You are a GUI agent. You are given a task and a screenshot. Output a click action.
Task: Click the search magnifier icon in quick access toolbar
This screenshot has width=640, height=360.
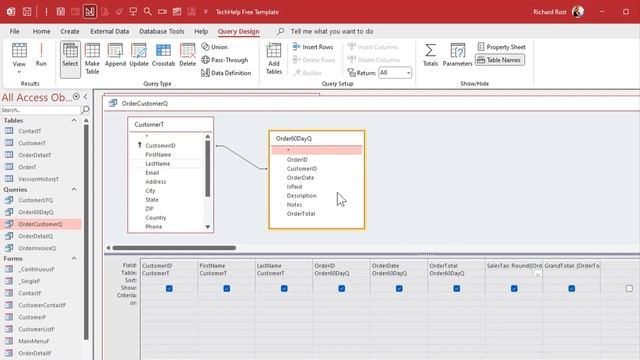click(x=147, y=12)
